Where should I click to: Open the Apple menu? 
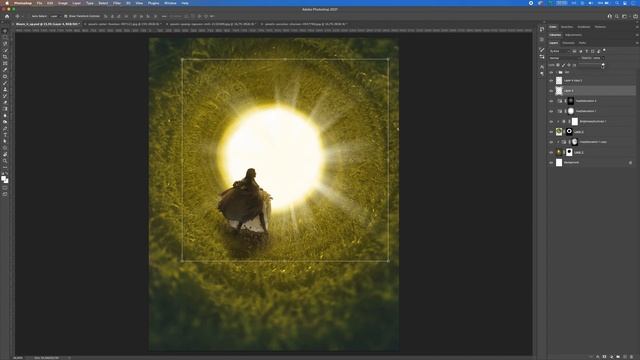pyautogui.click(x=7, y=3)
